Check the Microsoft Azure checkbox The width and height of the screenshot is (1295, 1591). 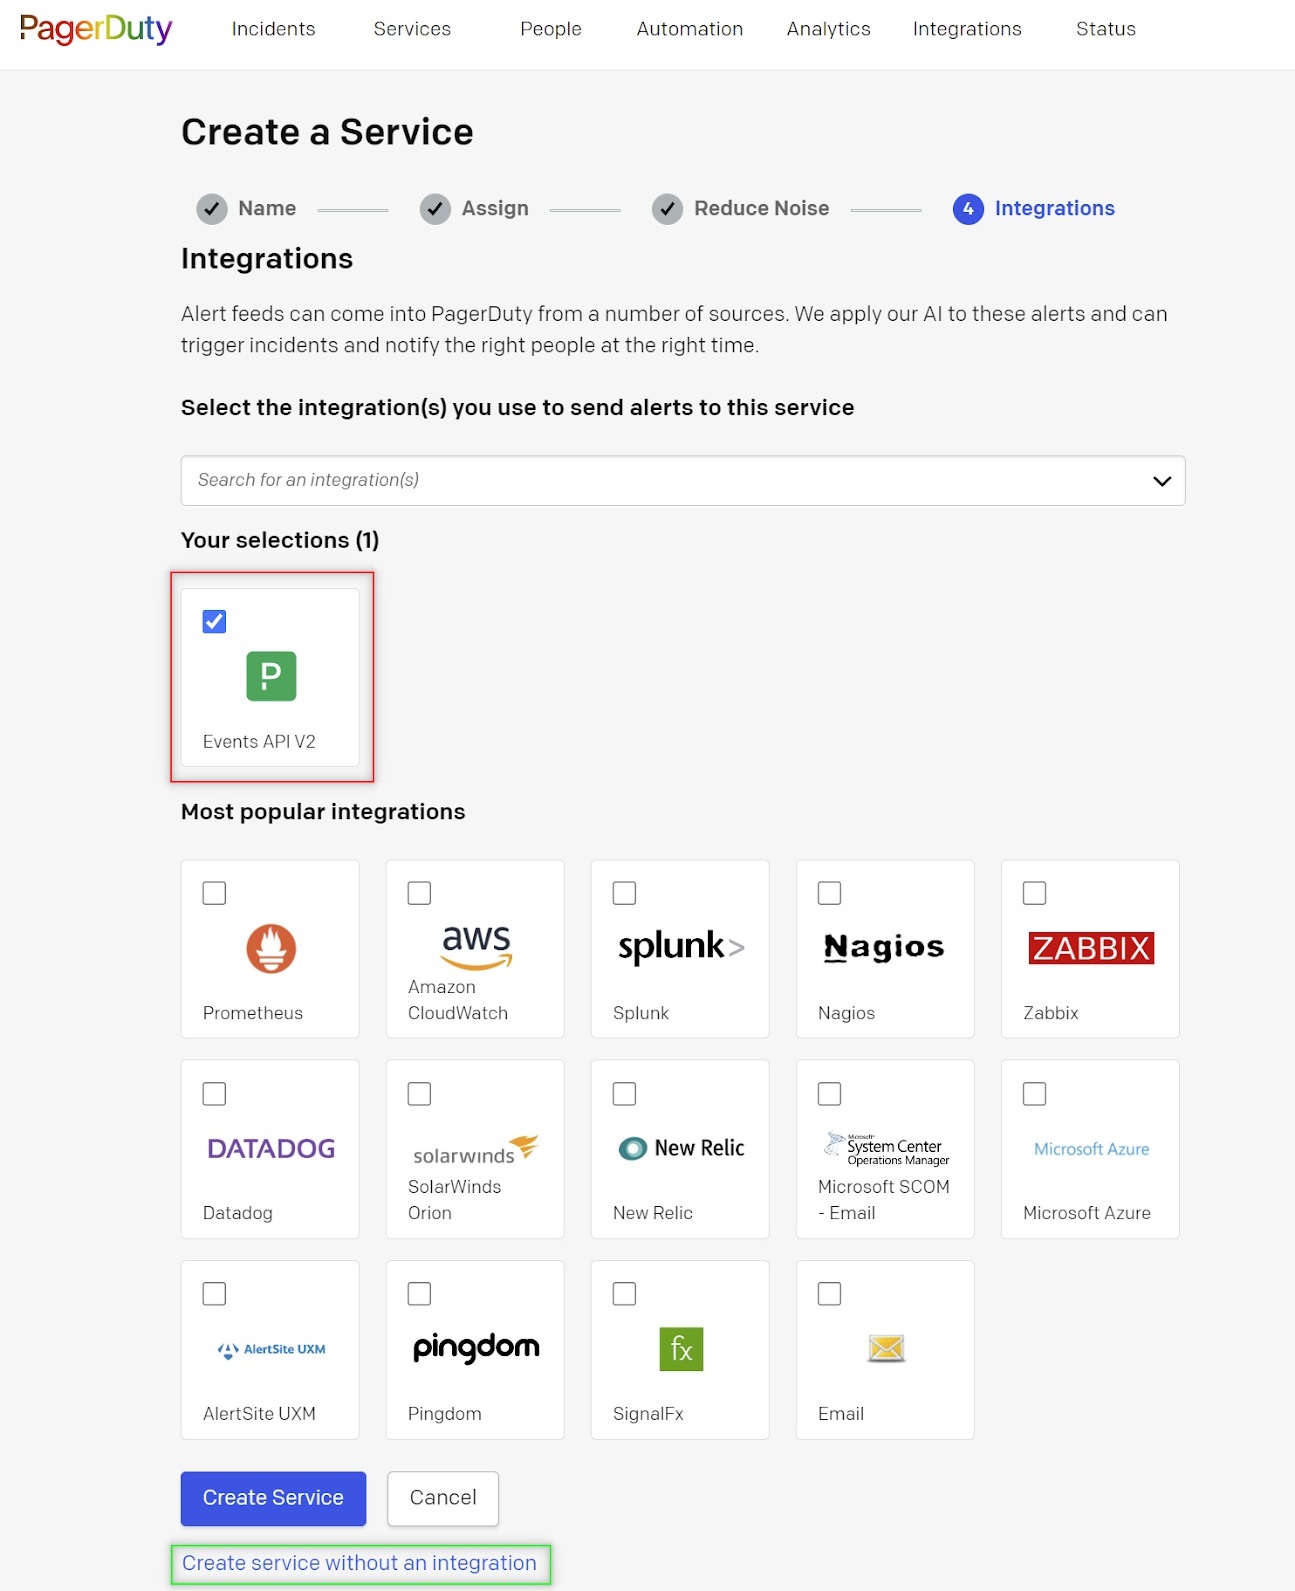1034,1093
